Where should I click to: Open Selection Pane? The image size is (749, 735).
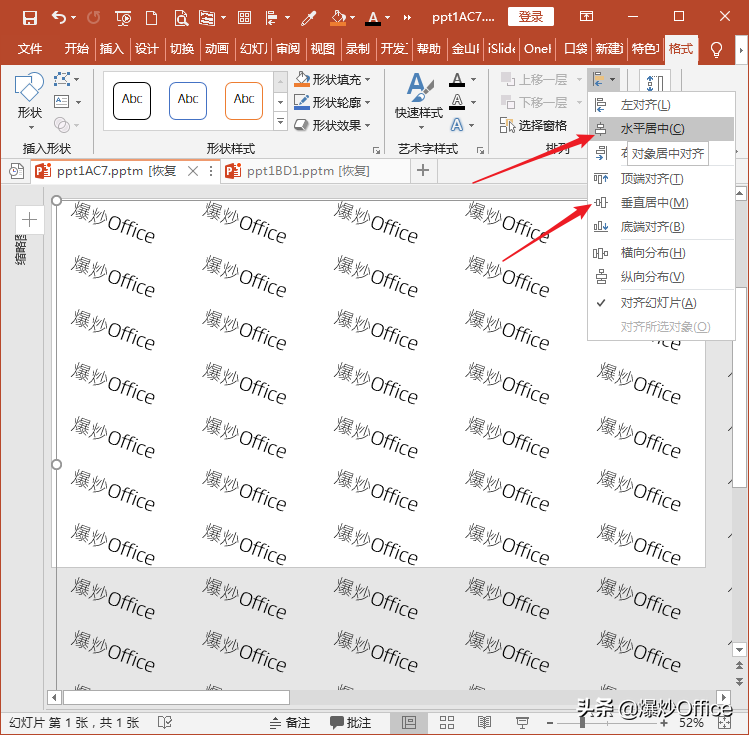(533, 126)
